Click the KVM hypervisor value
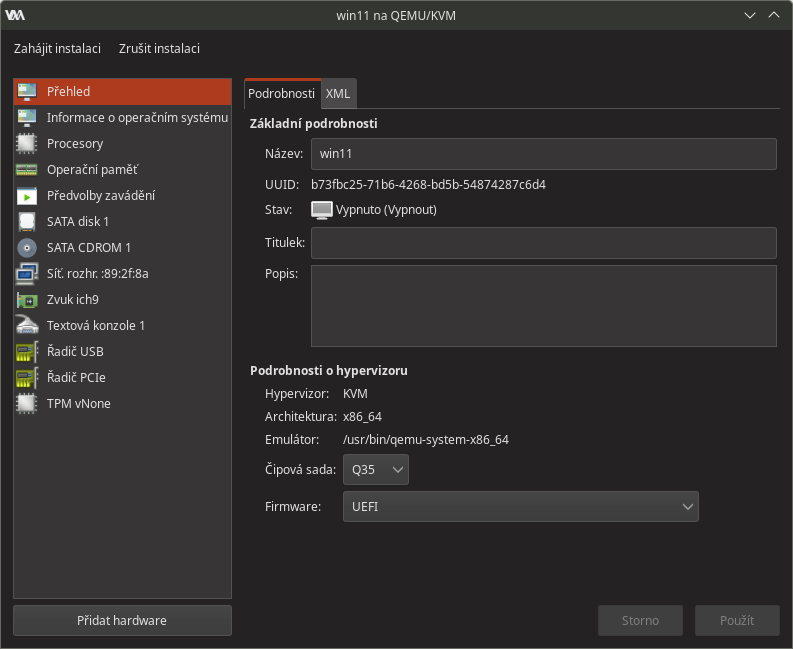Viewport: 793px width, 649px height. point(355,394)
